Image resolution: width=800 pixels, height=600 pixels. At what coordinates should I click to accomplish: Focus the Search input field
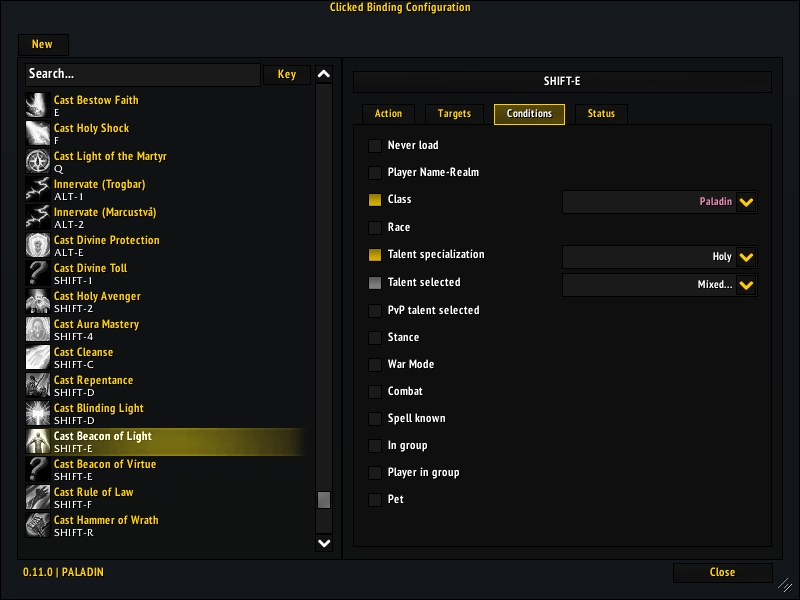142,75
